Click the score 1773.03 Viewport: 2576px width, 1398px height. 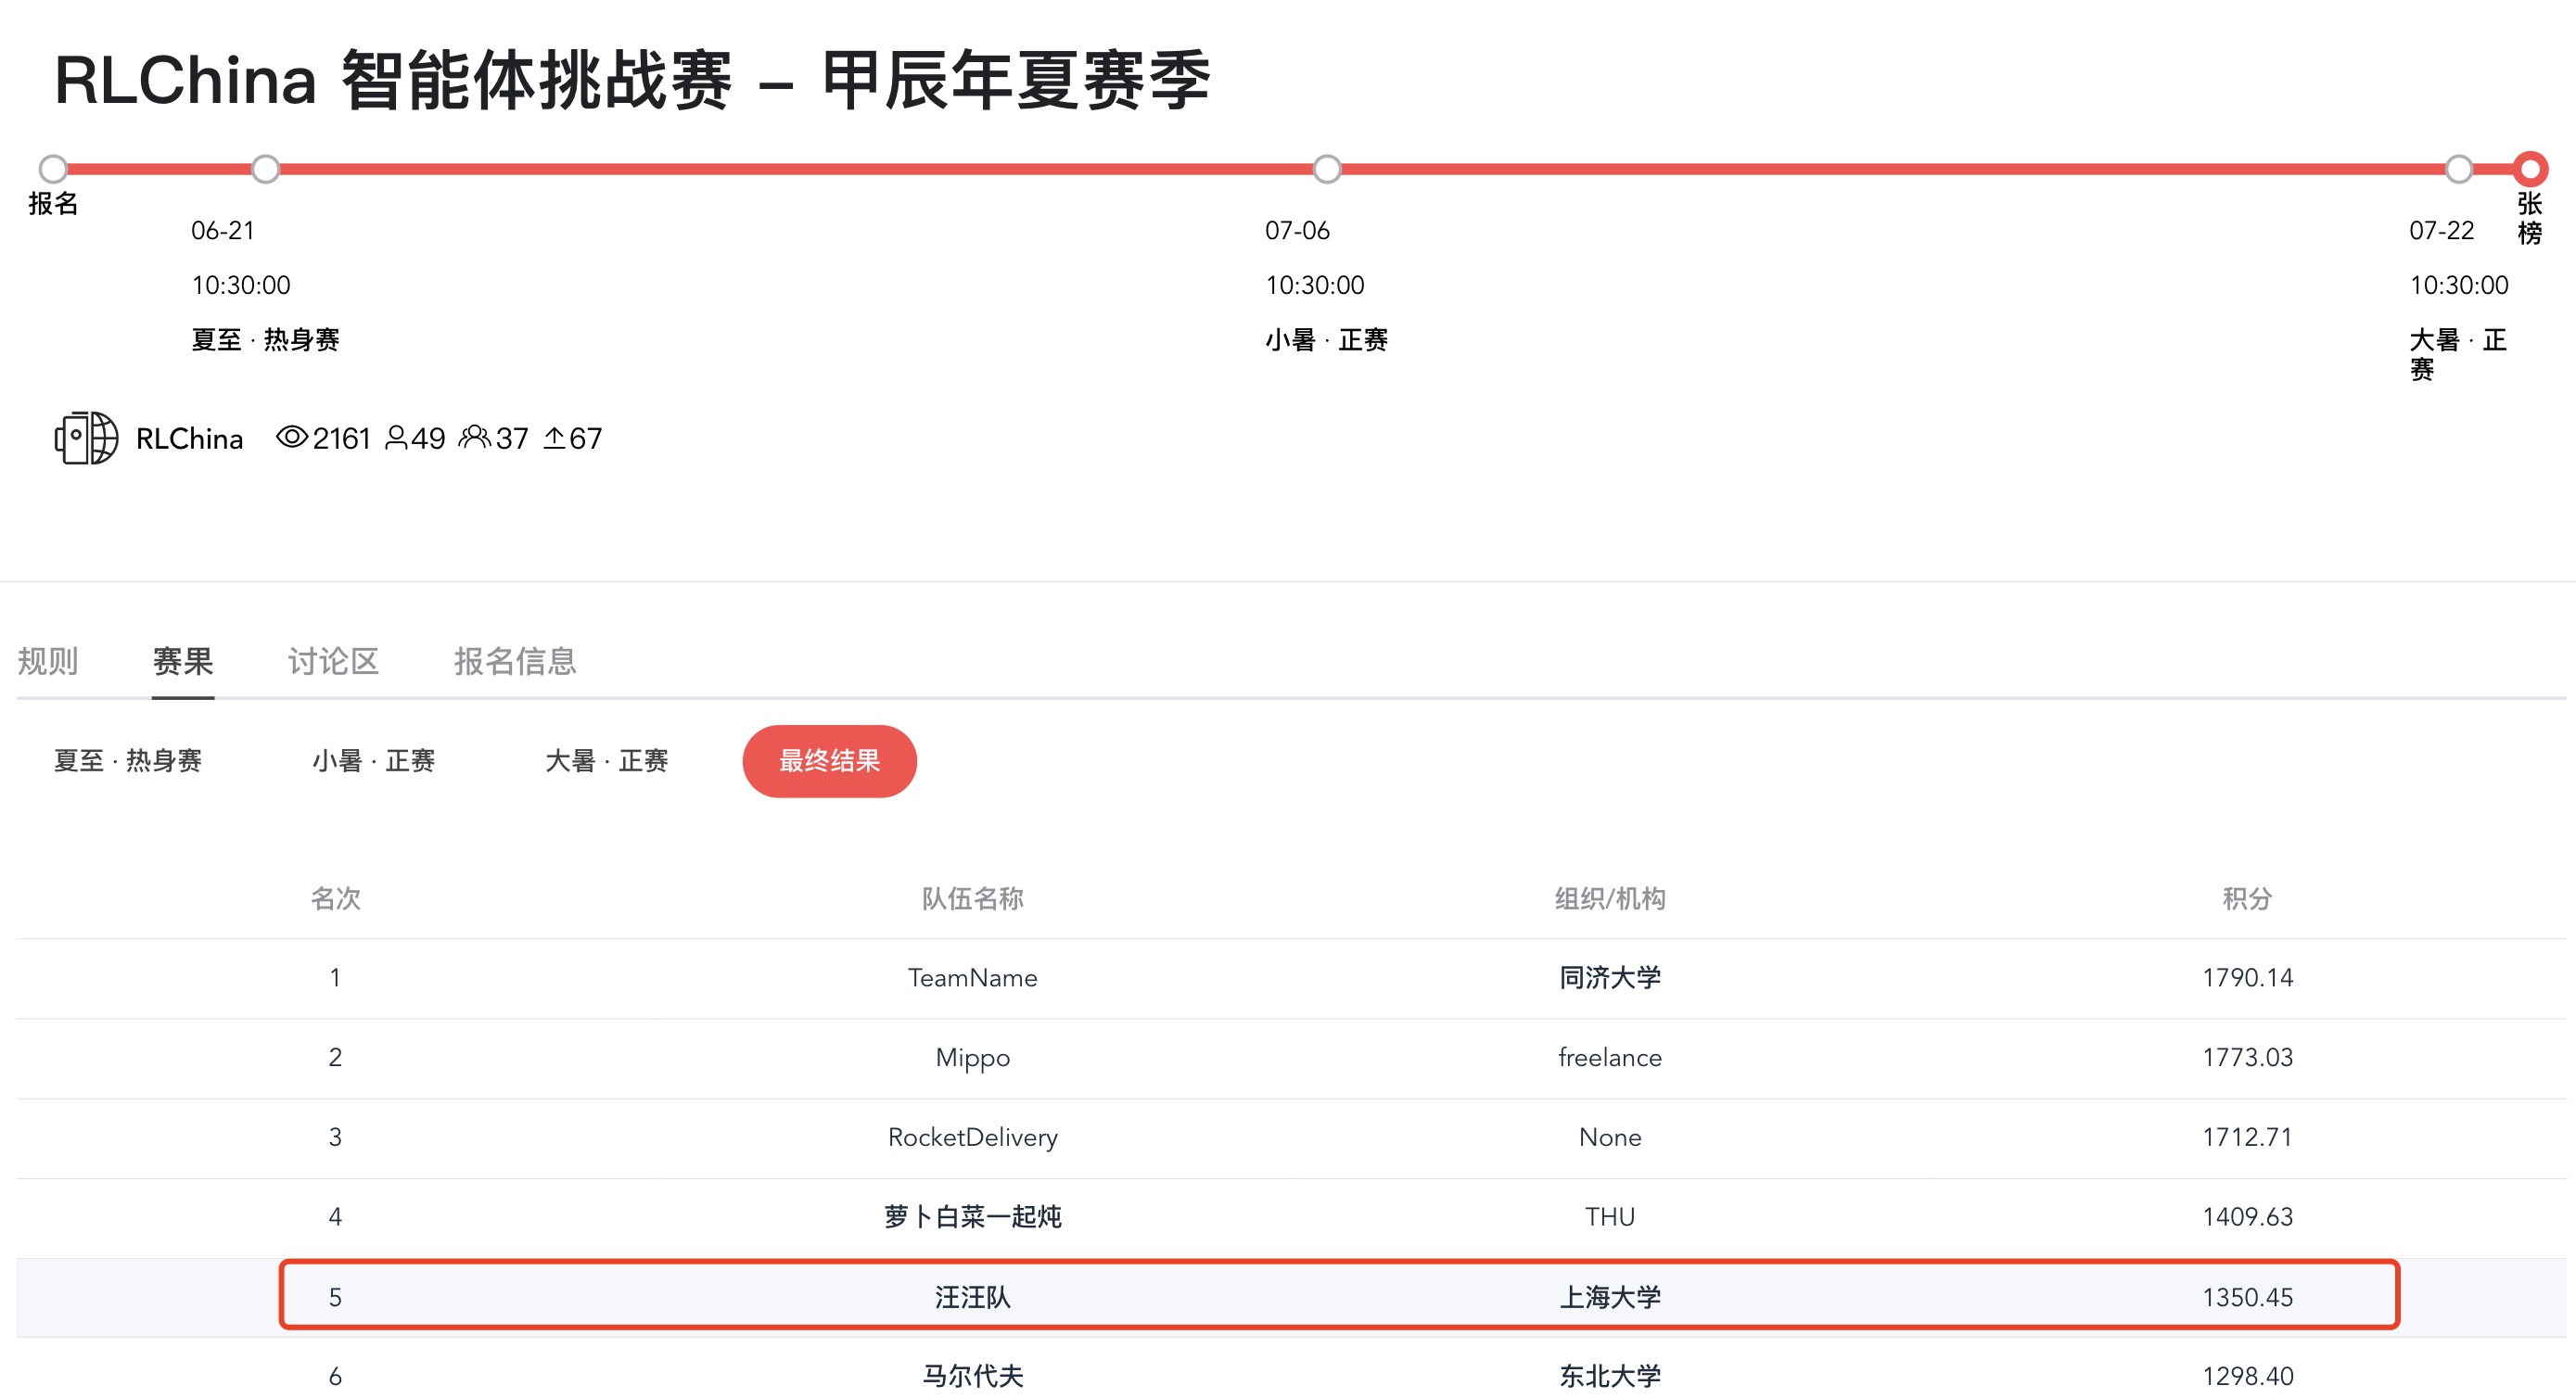2247,1057
